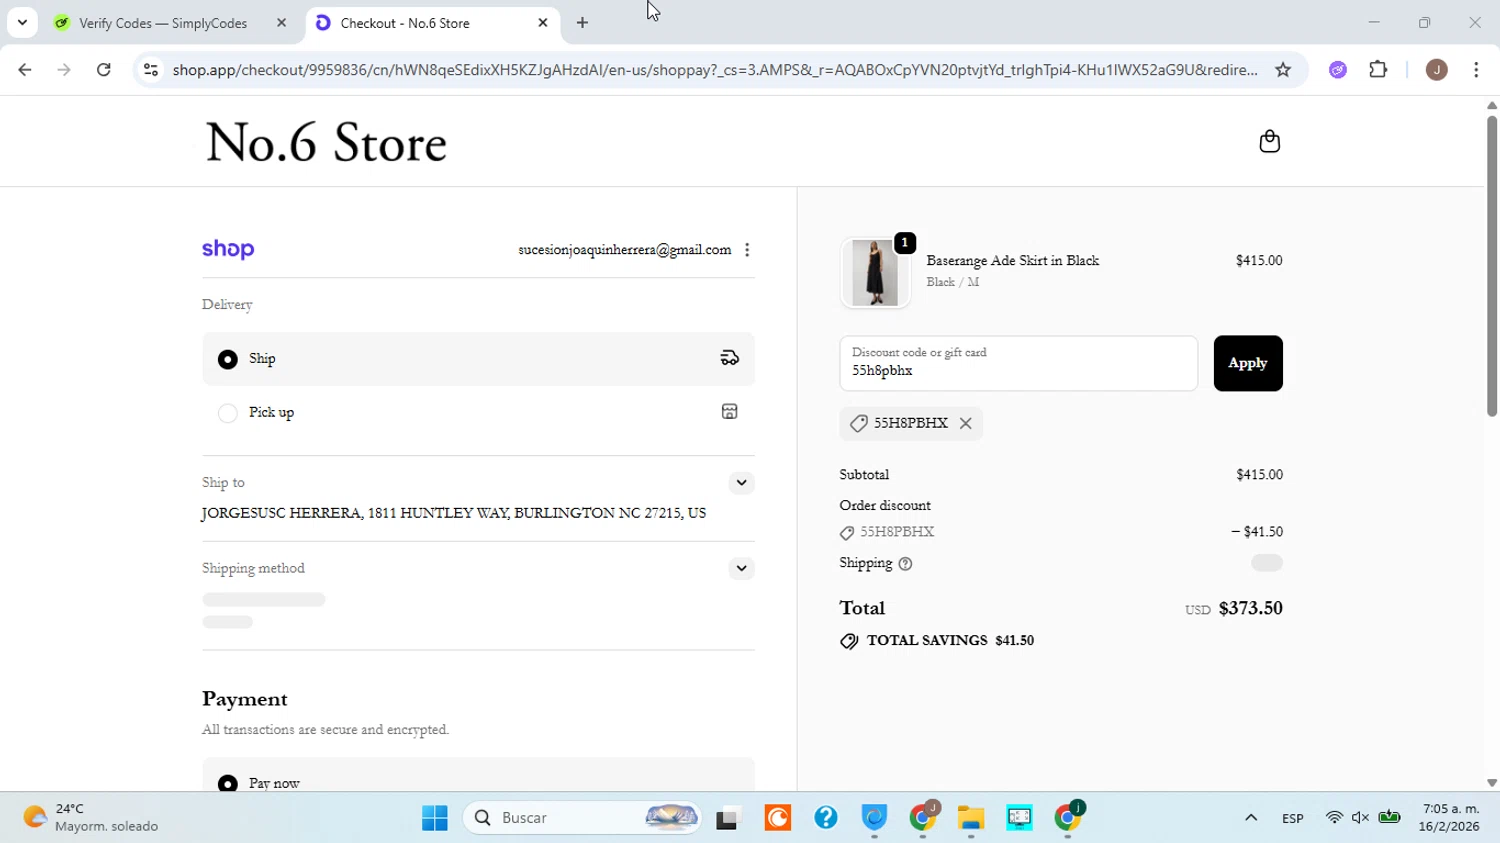Click the Windows taskbar search box
The width and height of the screenshot is (1500, 843).
click(x=583, y=818)
